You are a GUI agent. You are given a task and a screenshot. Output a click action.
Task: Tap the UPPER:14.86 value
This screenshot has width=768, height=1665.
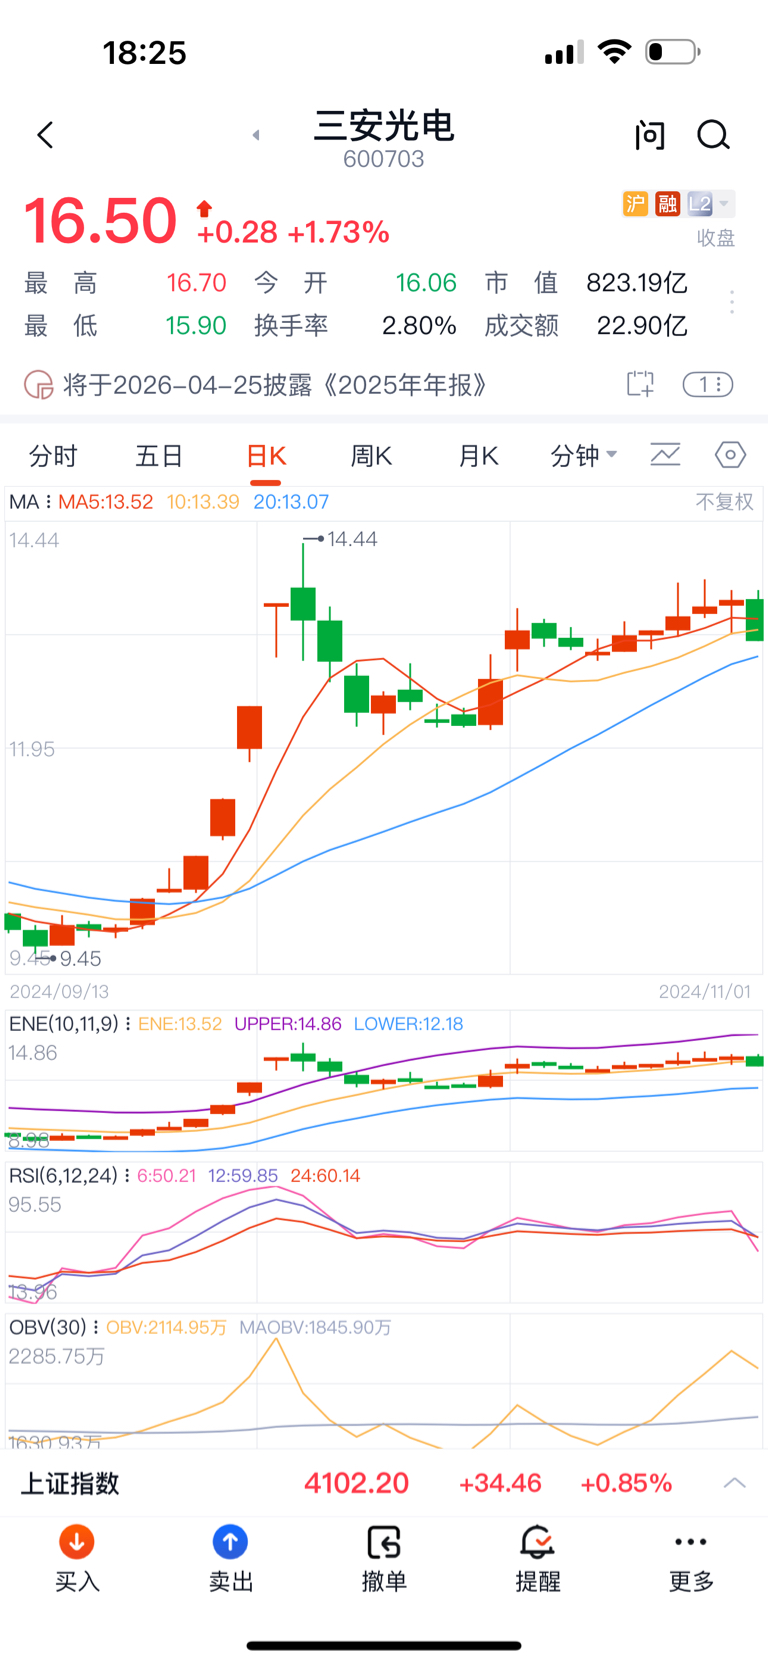pos(288,1024)
